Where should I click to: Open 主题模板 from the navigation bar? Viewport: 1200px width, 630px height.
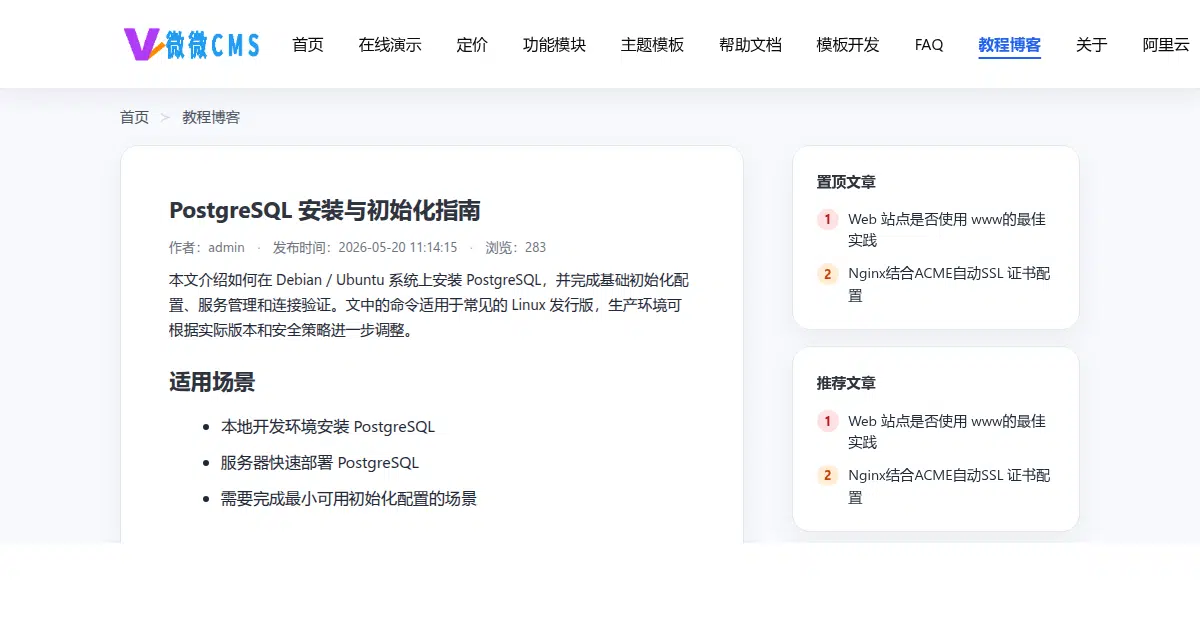[652, 45]
